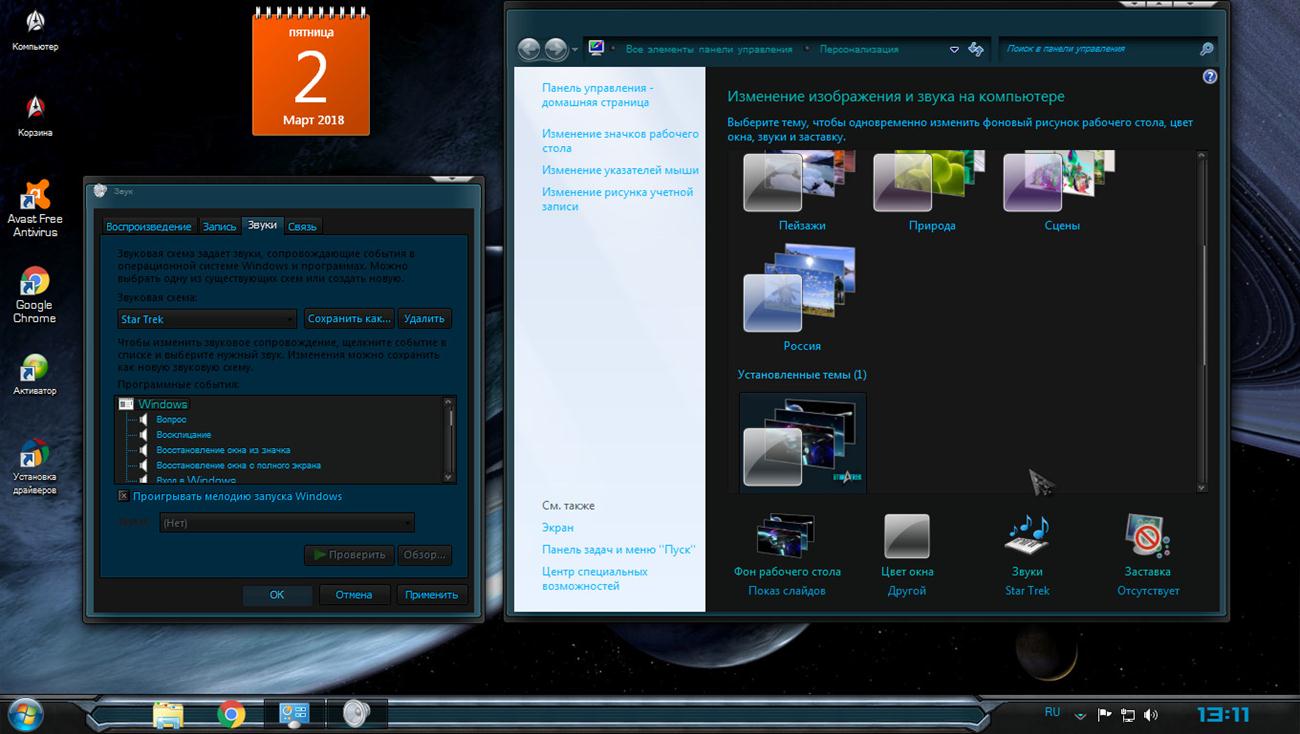Refresh the control panel address bar
The height and width of the screenshot is (734, 1300).
(x=976, y=49)
